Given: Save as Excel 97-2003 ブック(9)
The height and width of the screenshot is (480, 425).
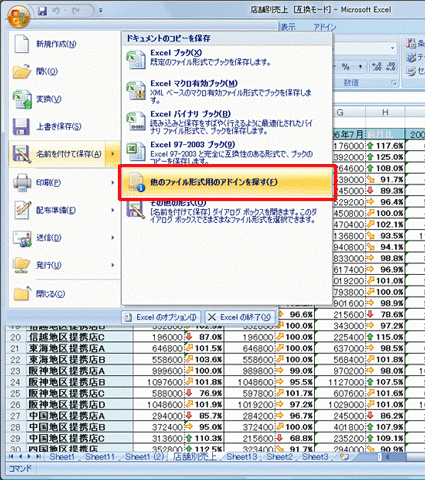Looking at the screenshot, I should click(227, 152).
